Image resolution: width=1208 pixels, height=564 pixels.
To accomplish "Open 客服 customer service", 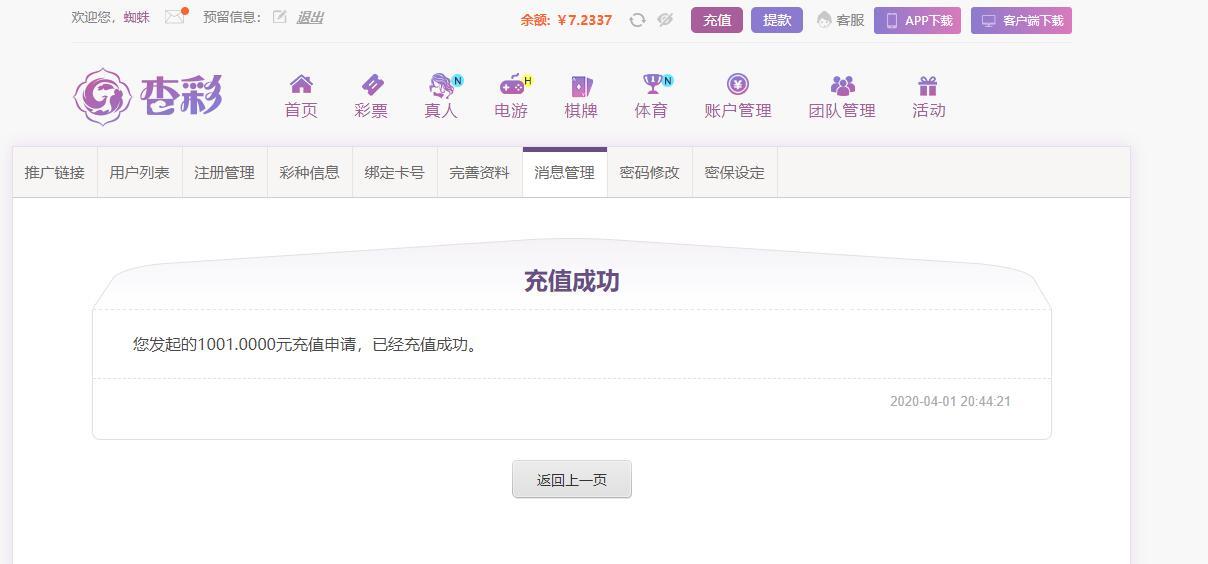I will pyautogui.click(x=840, y=20).
